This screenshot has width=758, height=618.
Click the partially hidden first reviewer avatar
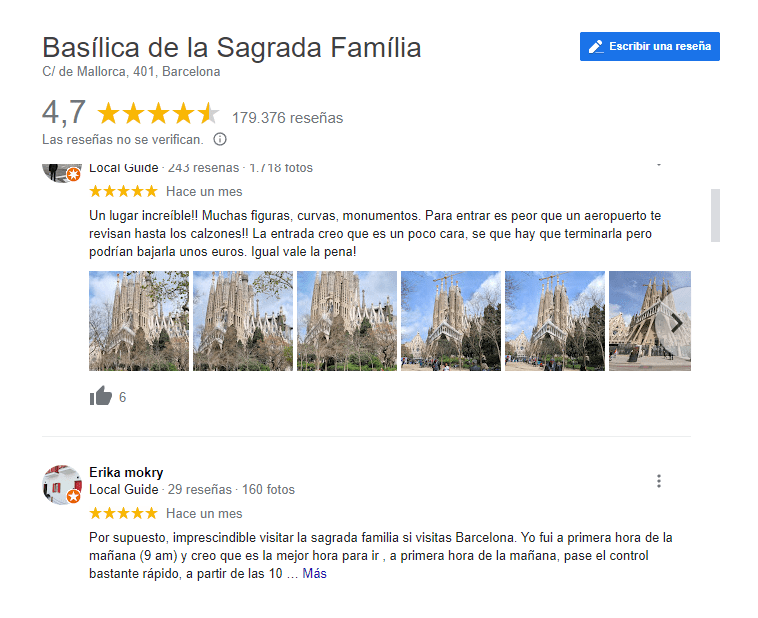point(62,173)
